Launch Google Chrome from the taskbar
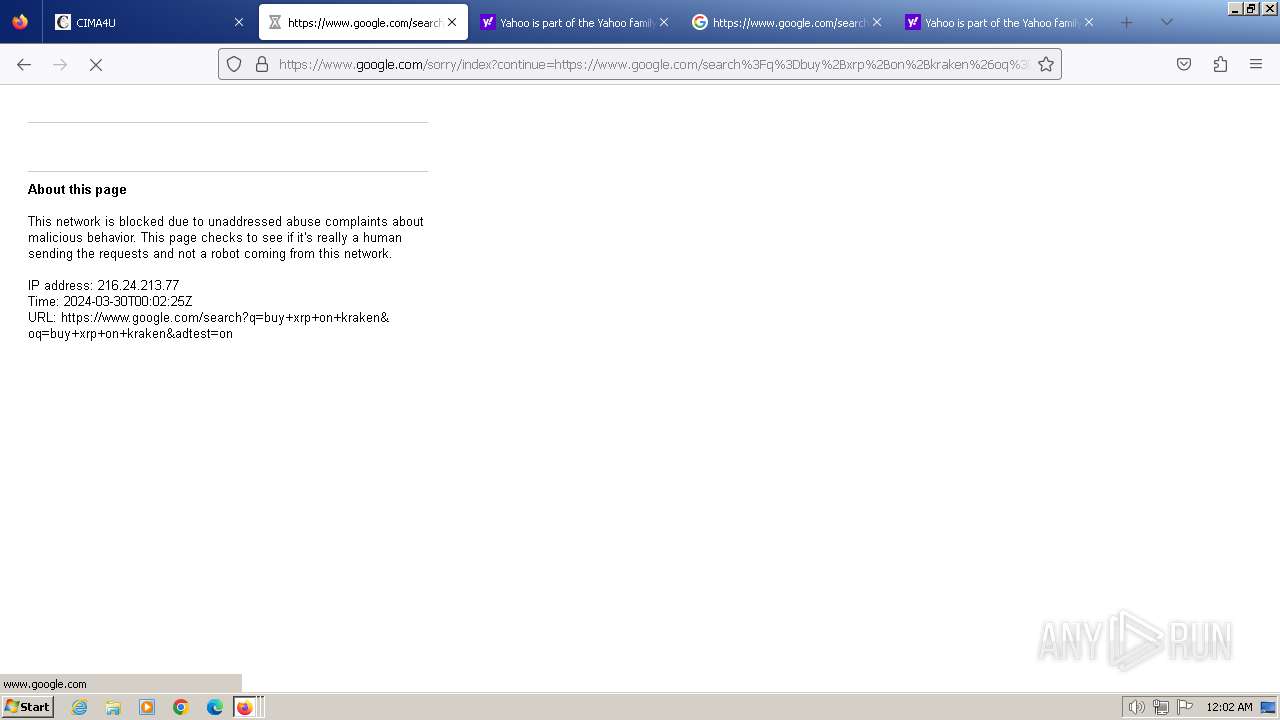Image resolution: width=1280 pixels, height=720 pixels. (181, 707)
